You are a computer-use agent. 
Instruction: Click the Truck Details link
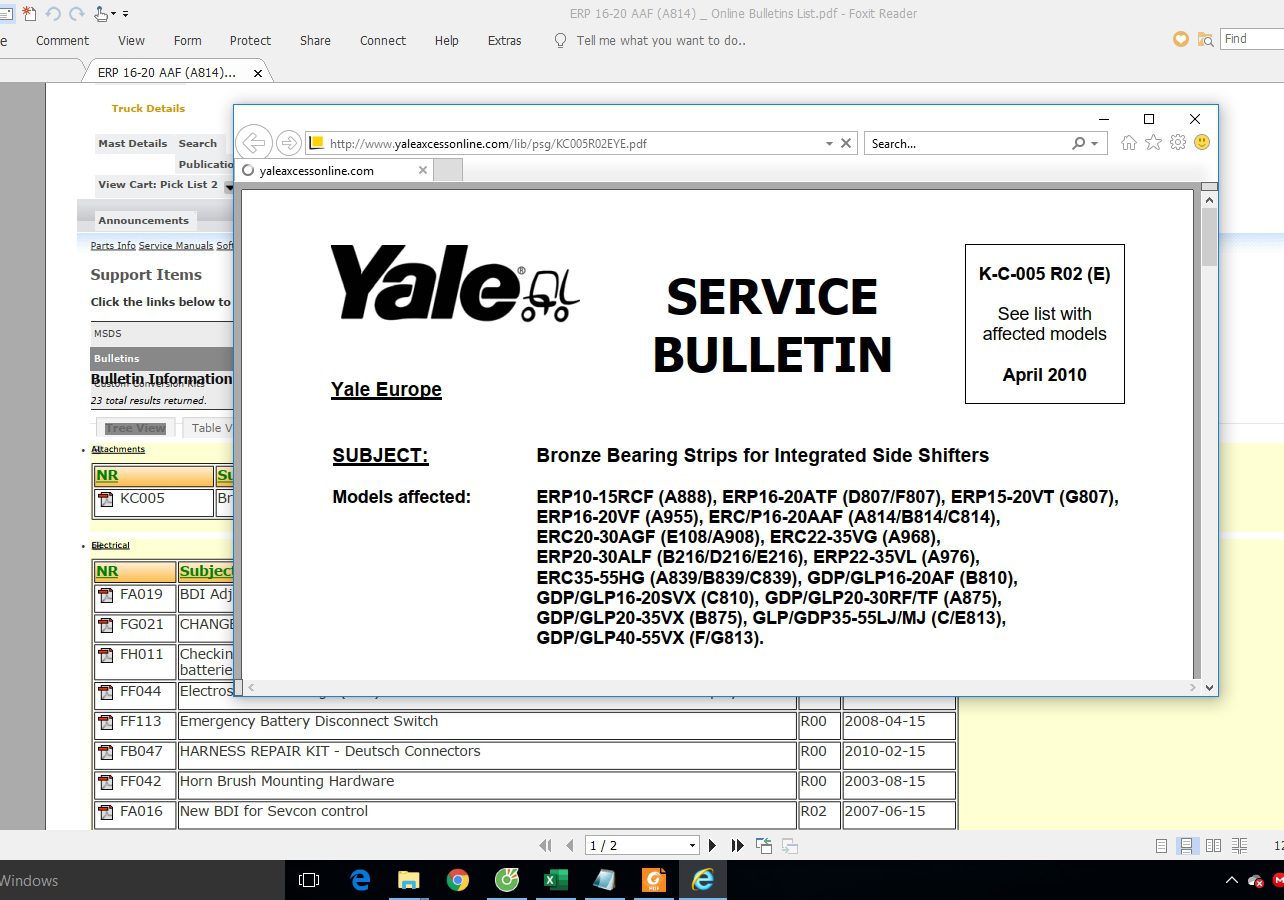click(x=148, y=108)
